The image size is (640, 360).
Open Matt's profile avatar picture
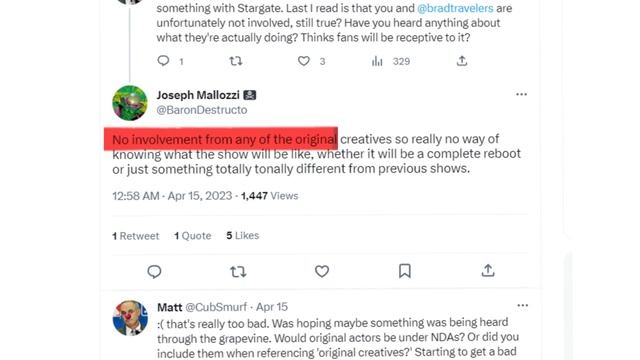(130, 318)
